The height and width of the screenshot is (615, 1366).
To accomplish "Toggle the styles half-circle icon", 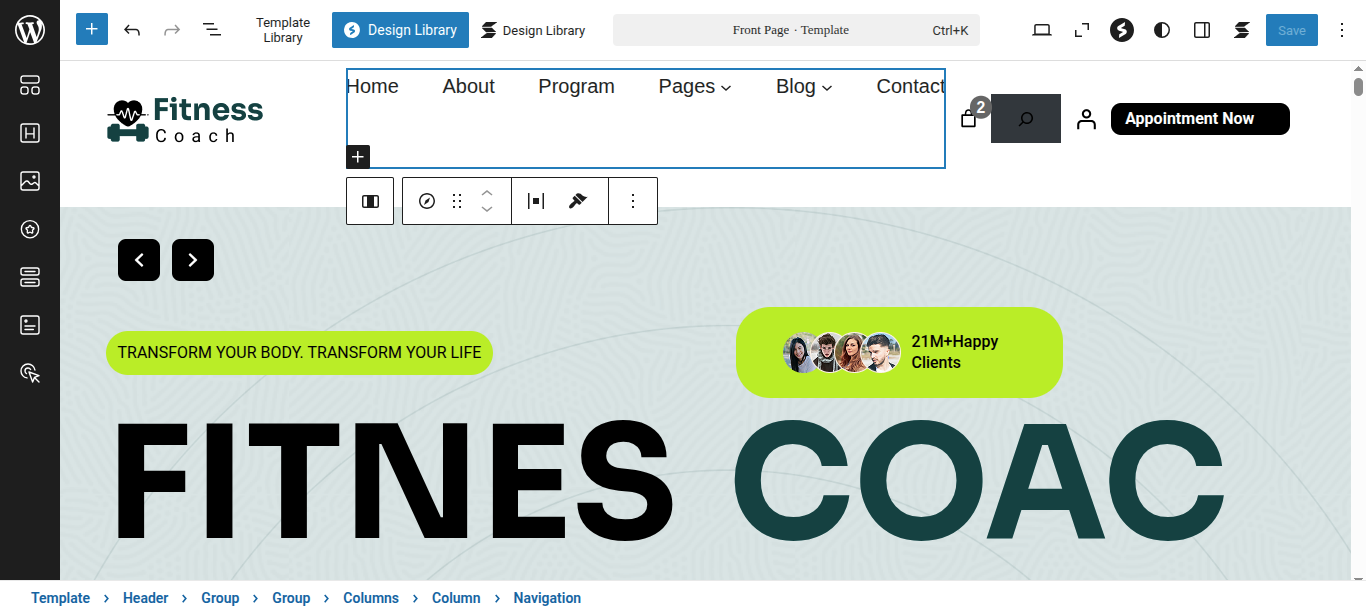I will 1162,30.
